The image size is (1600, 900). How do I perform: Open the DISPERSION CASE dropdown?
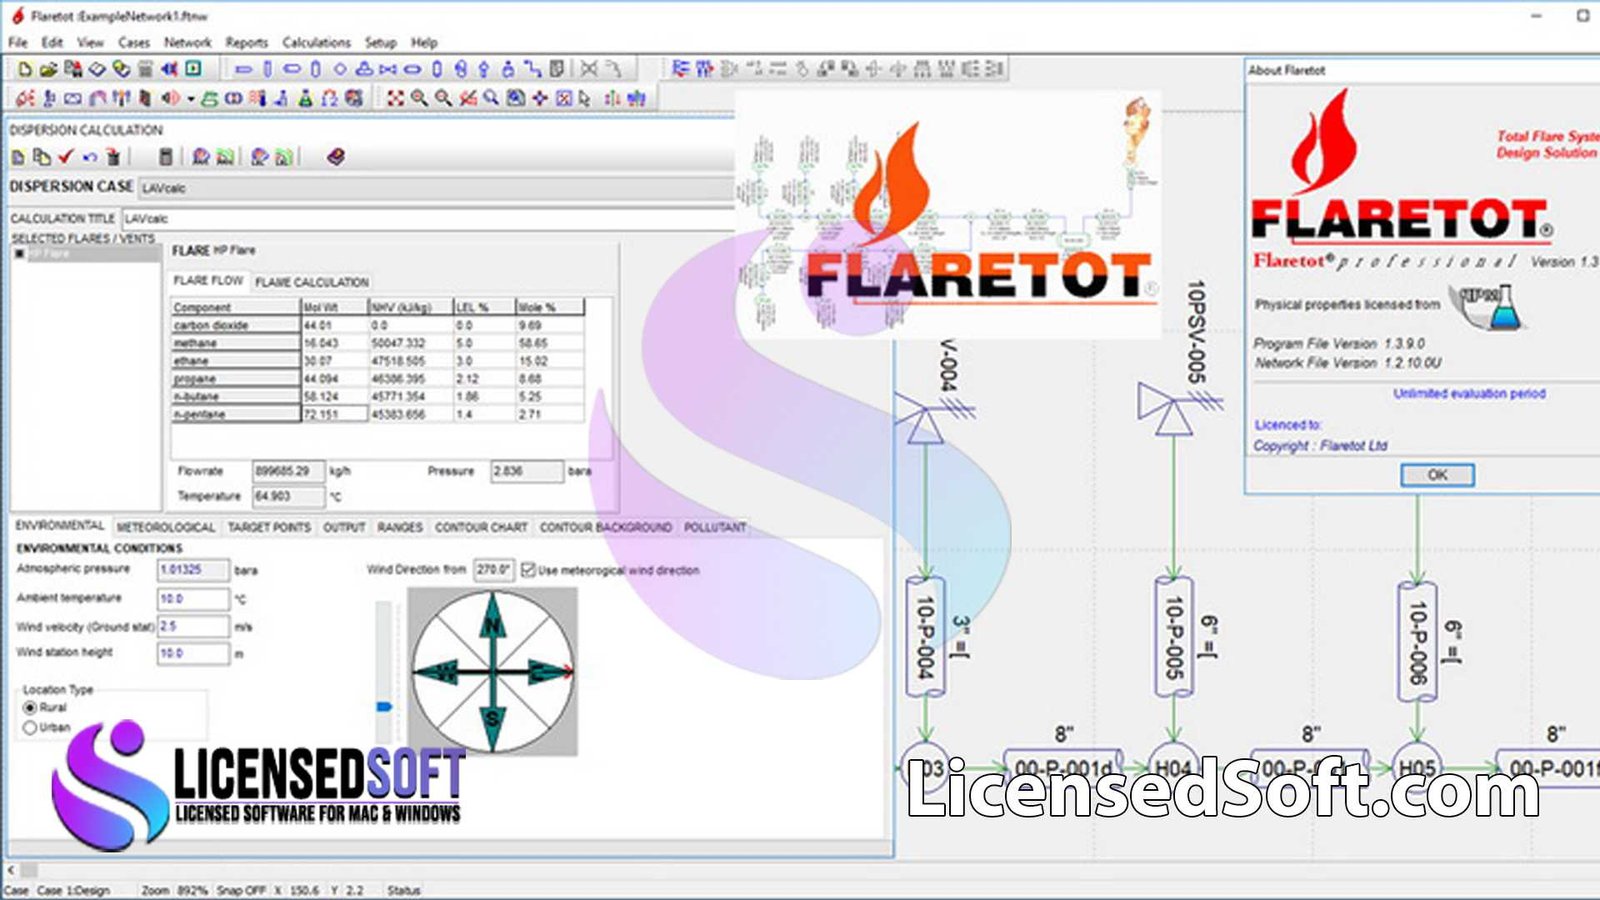click(436, 188)
